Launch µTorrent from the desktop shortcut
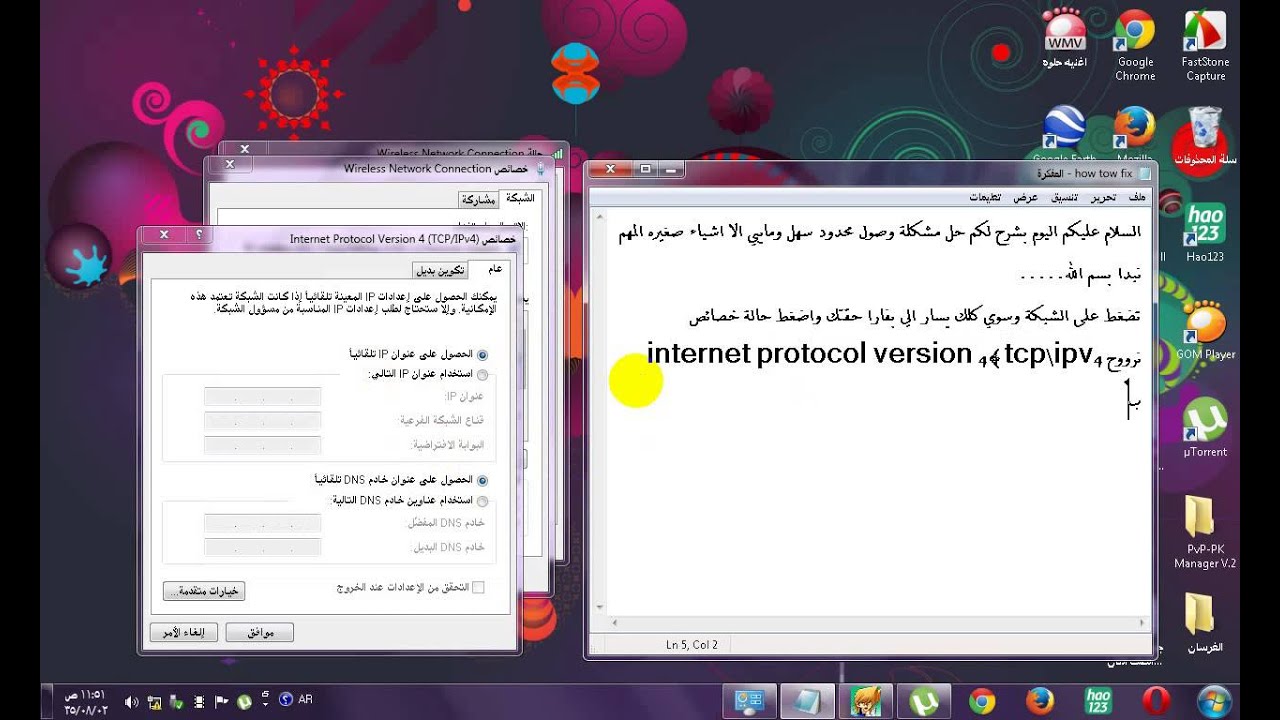 tap(1205, 427)
